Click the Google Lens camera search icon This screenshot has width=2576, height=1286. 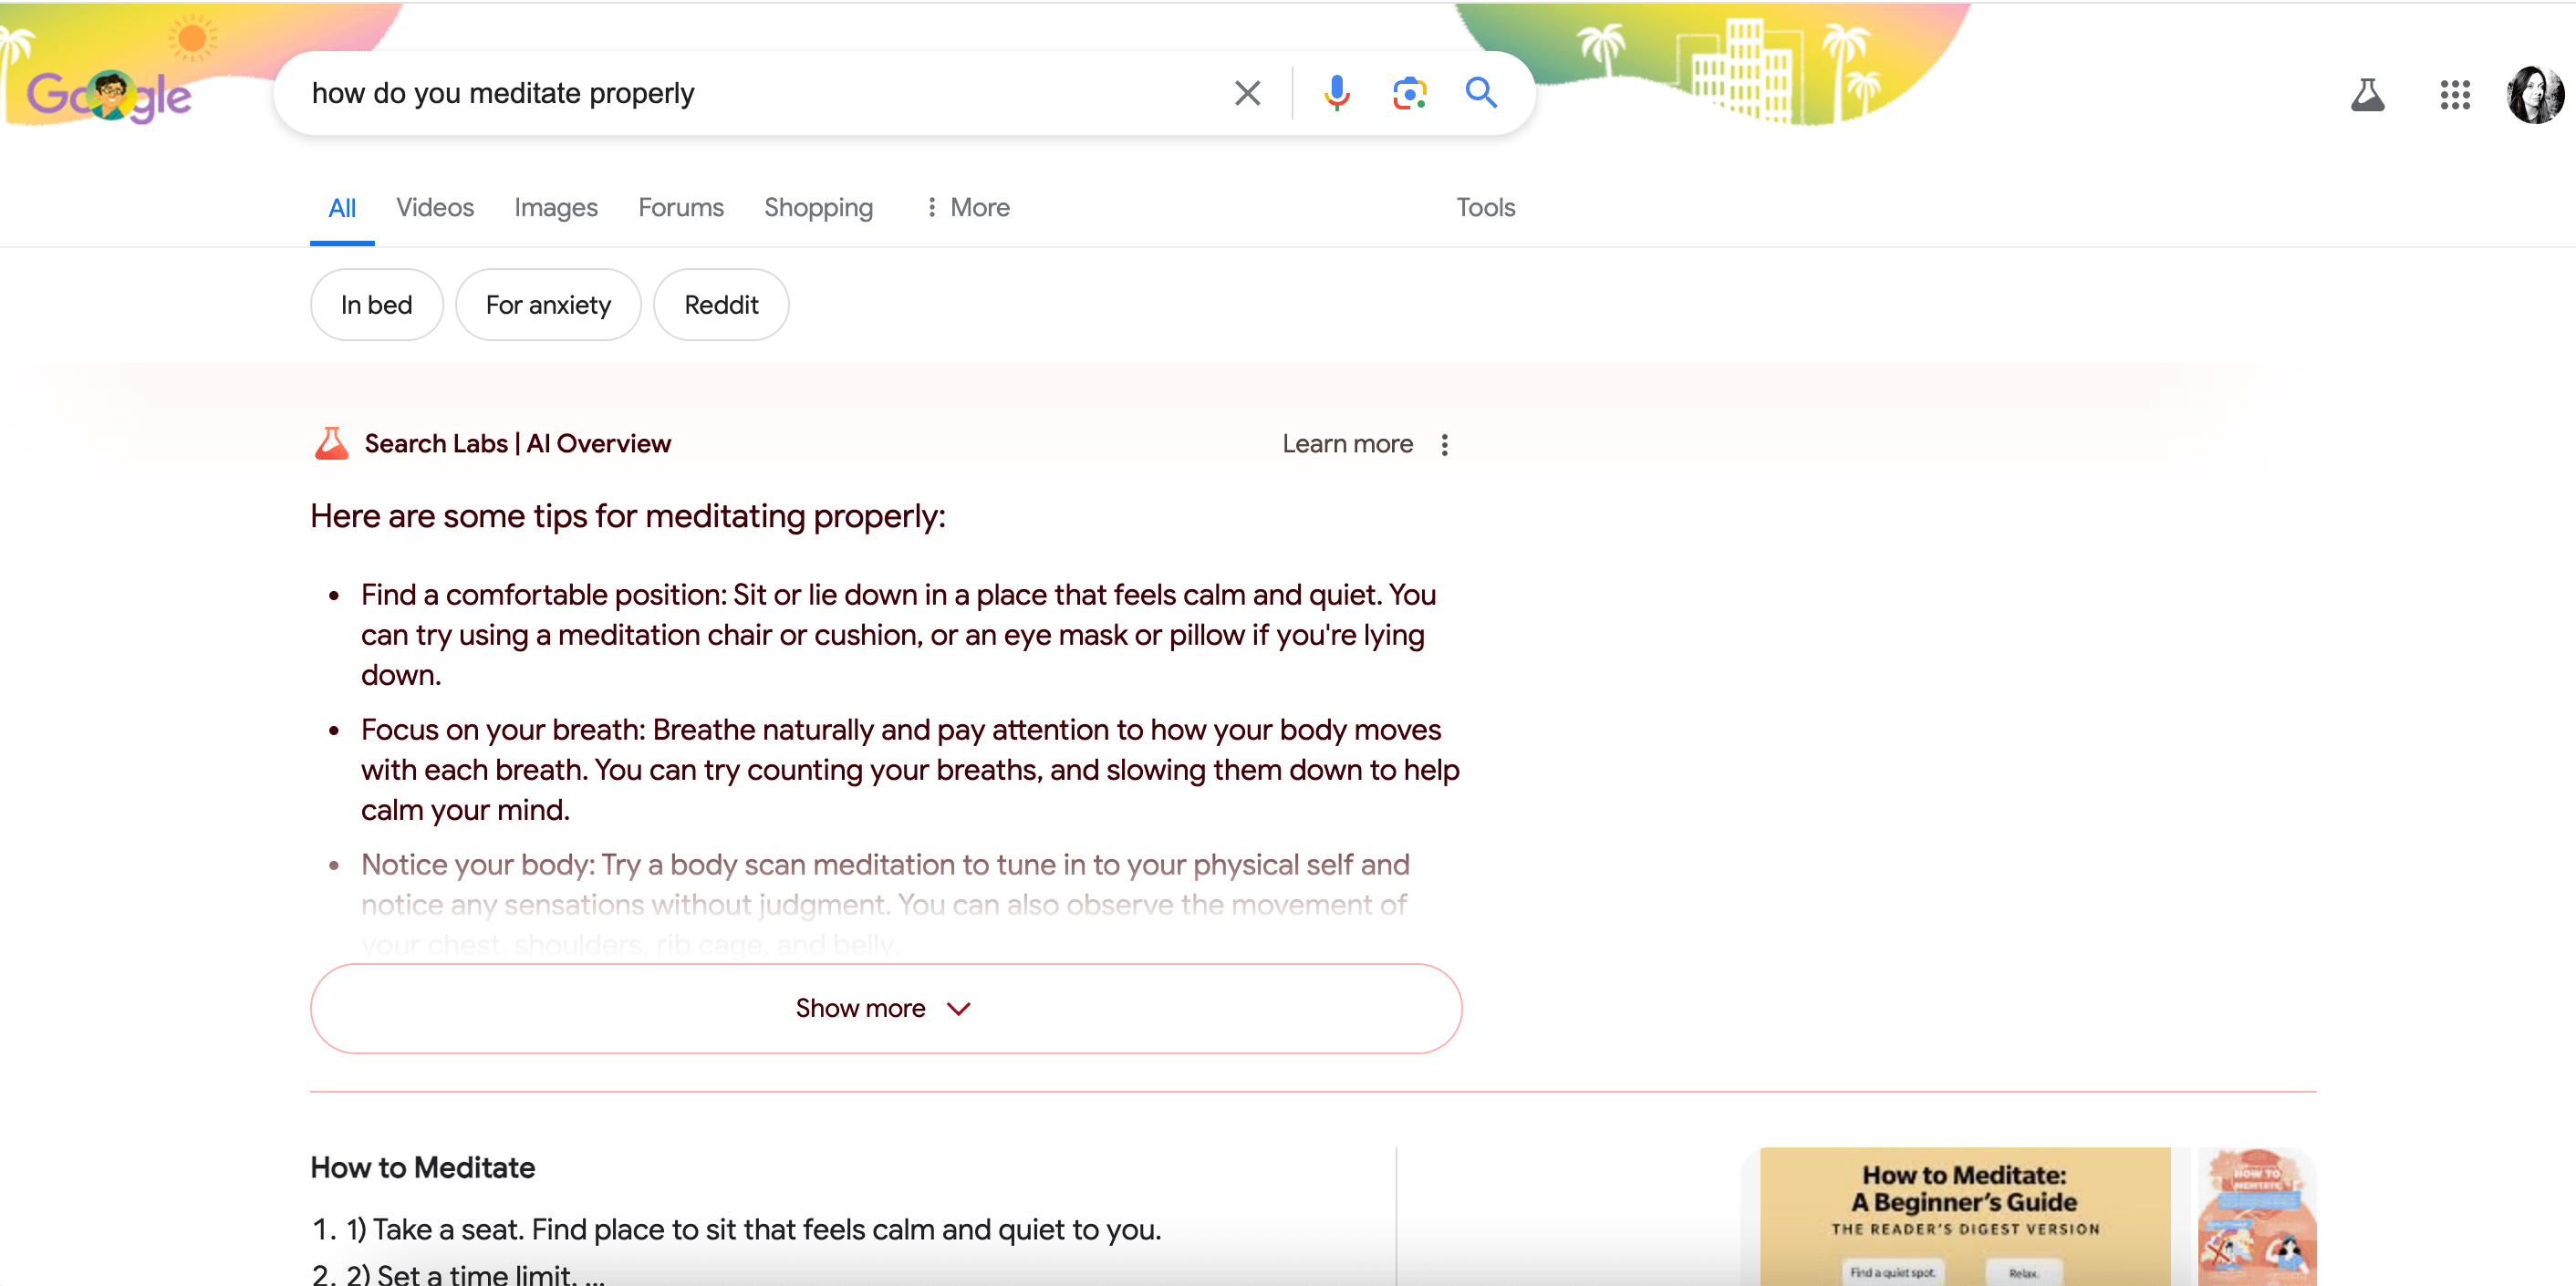1409,94
